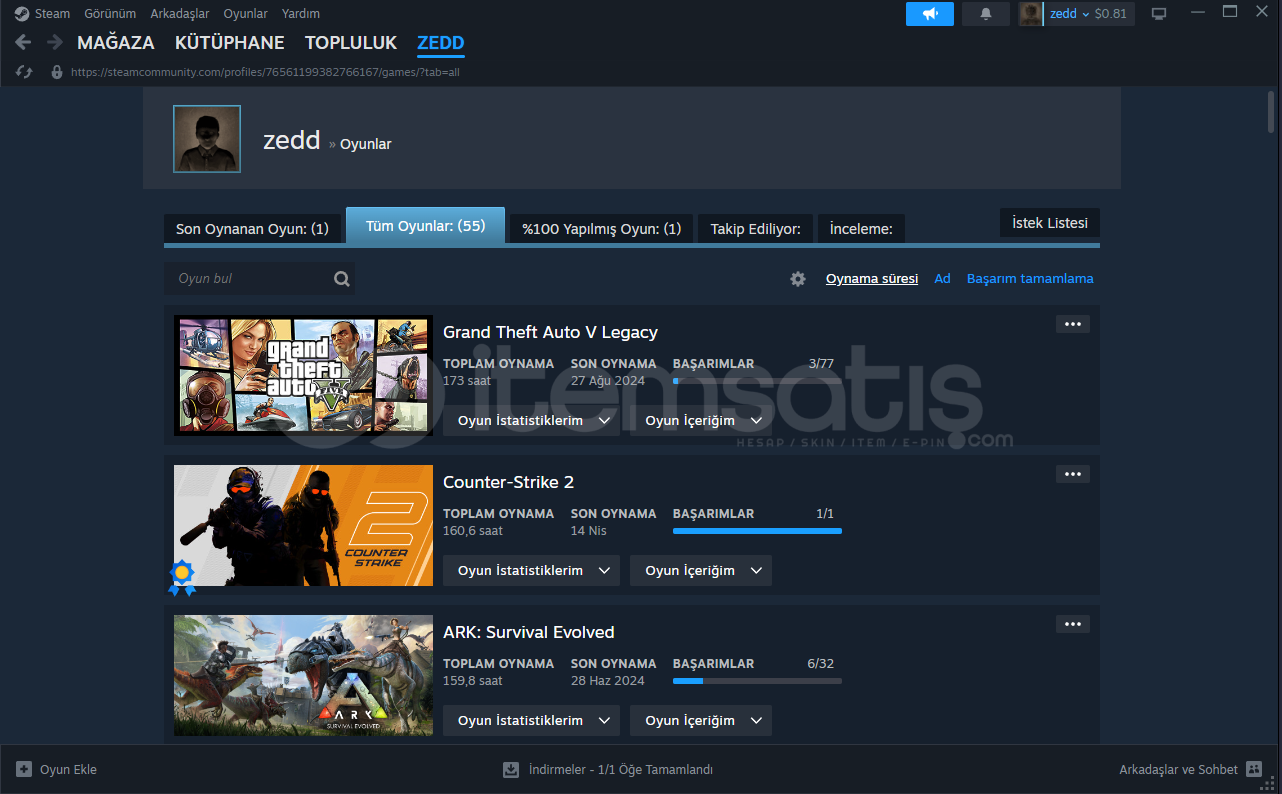Viewport: 1282px width, 794px height.
Task: Expand Oyun İstatistiklerim for Counter-Strike 2
Action: click(x=531, y=571)
